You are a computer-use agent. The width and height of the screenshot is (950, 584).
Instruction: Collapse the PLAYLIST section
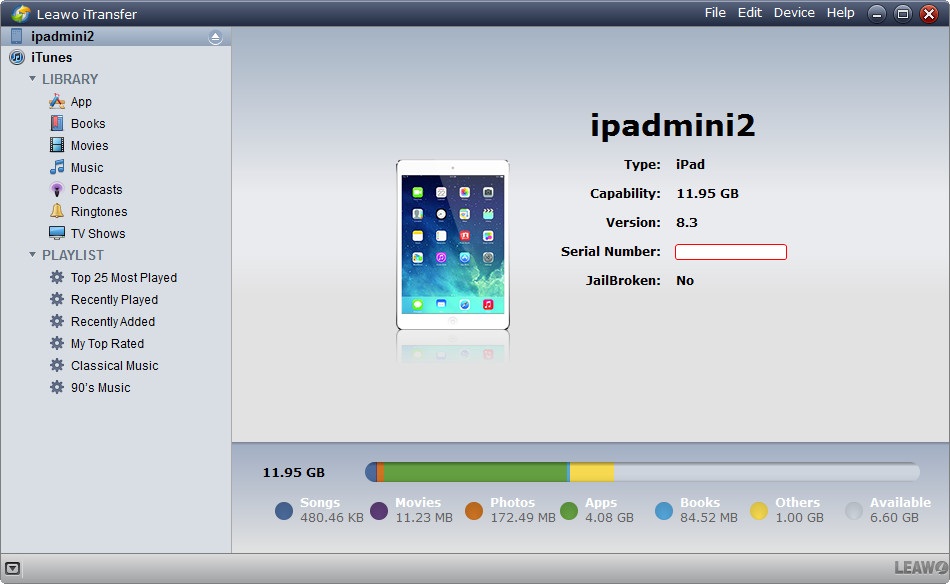tap(33, 256)
